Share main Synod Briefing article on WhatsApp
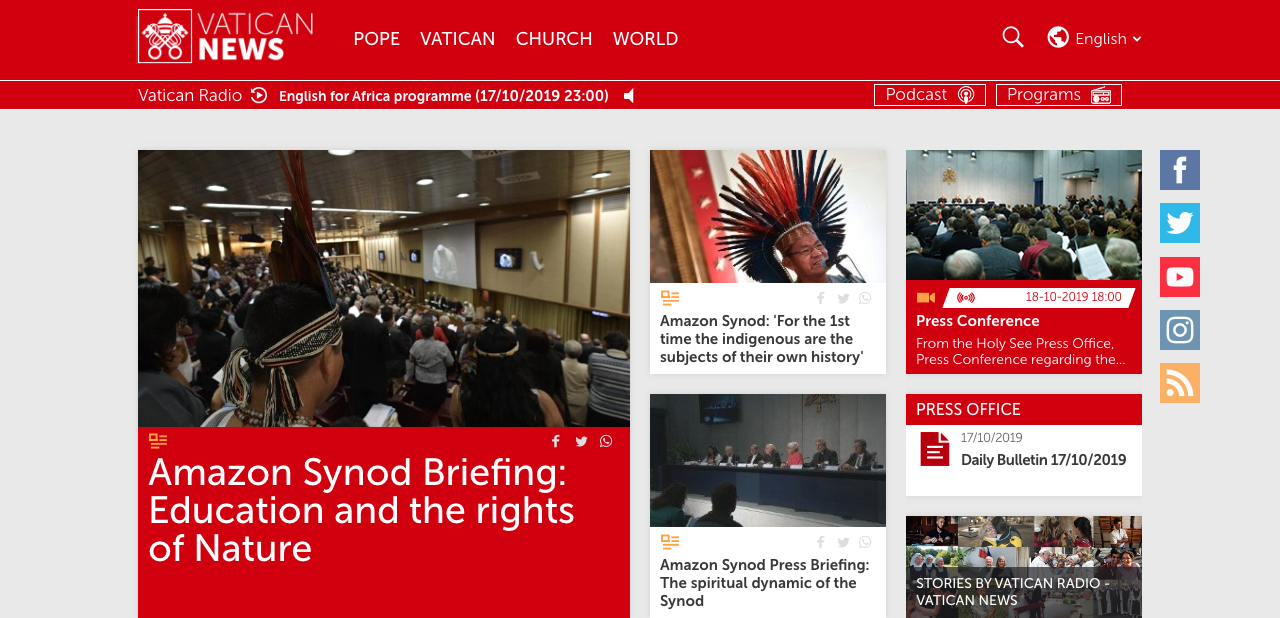The height and width of the screenshot is (618, 1280). 606,441
